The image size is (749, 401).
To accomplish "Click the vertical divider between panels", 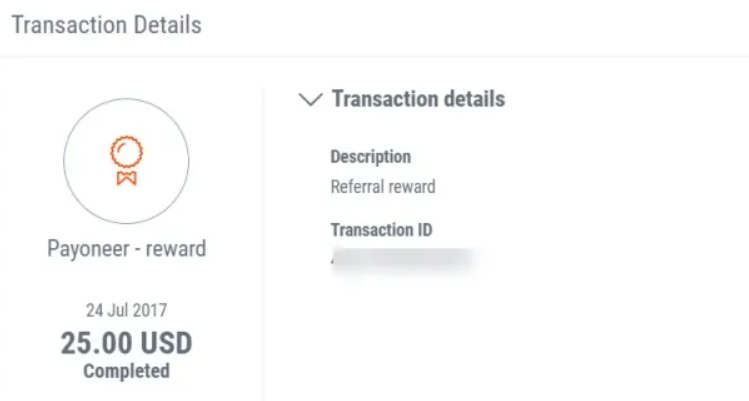I will (263, 240).
